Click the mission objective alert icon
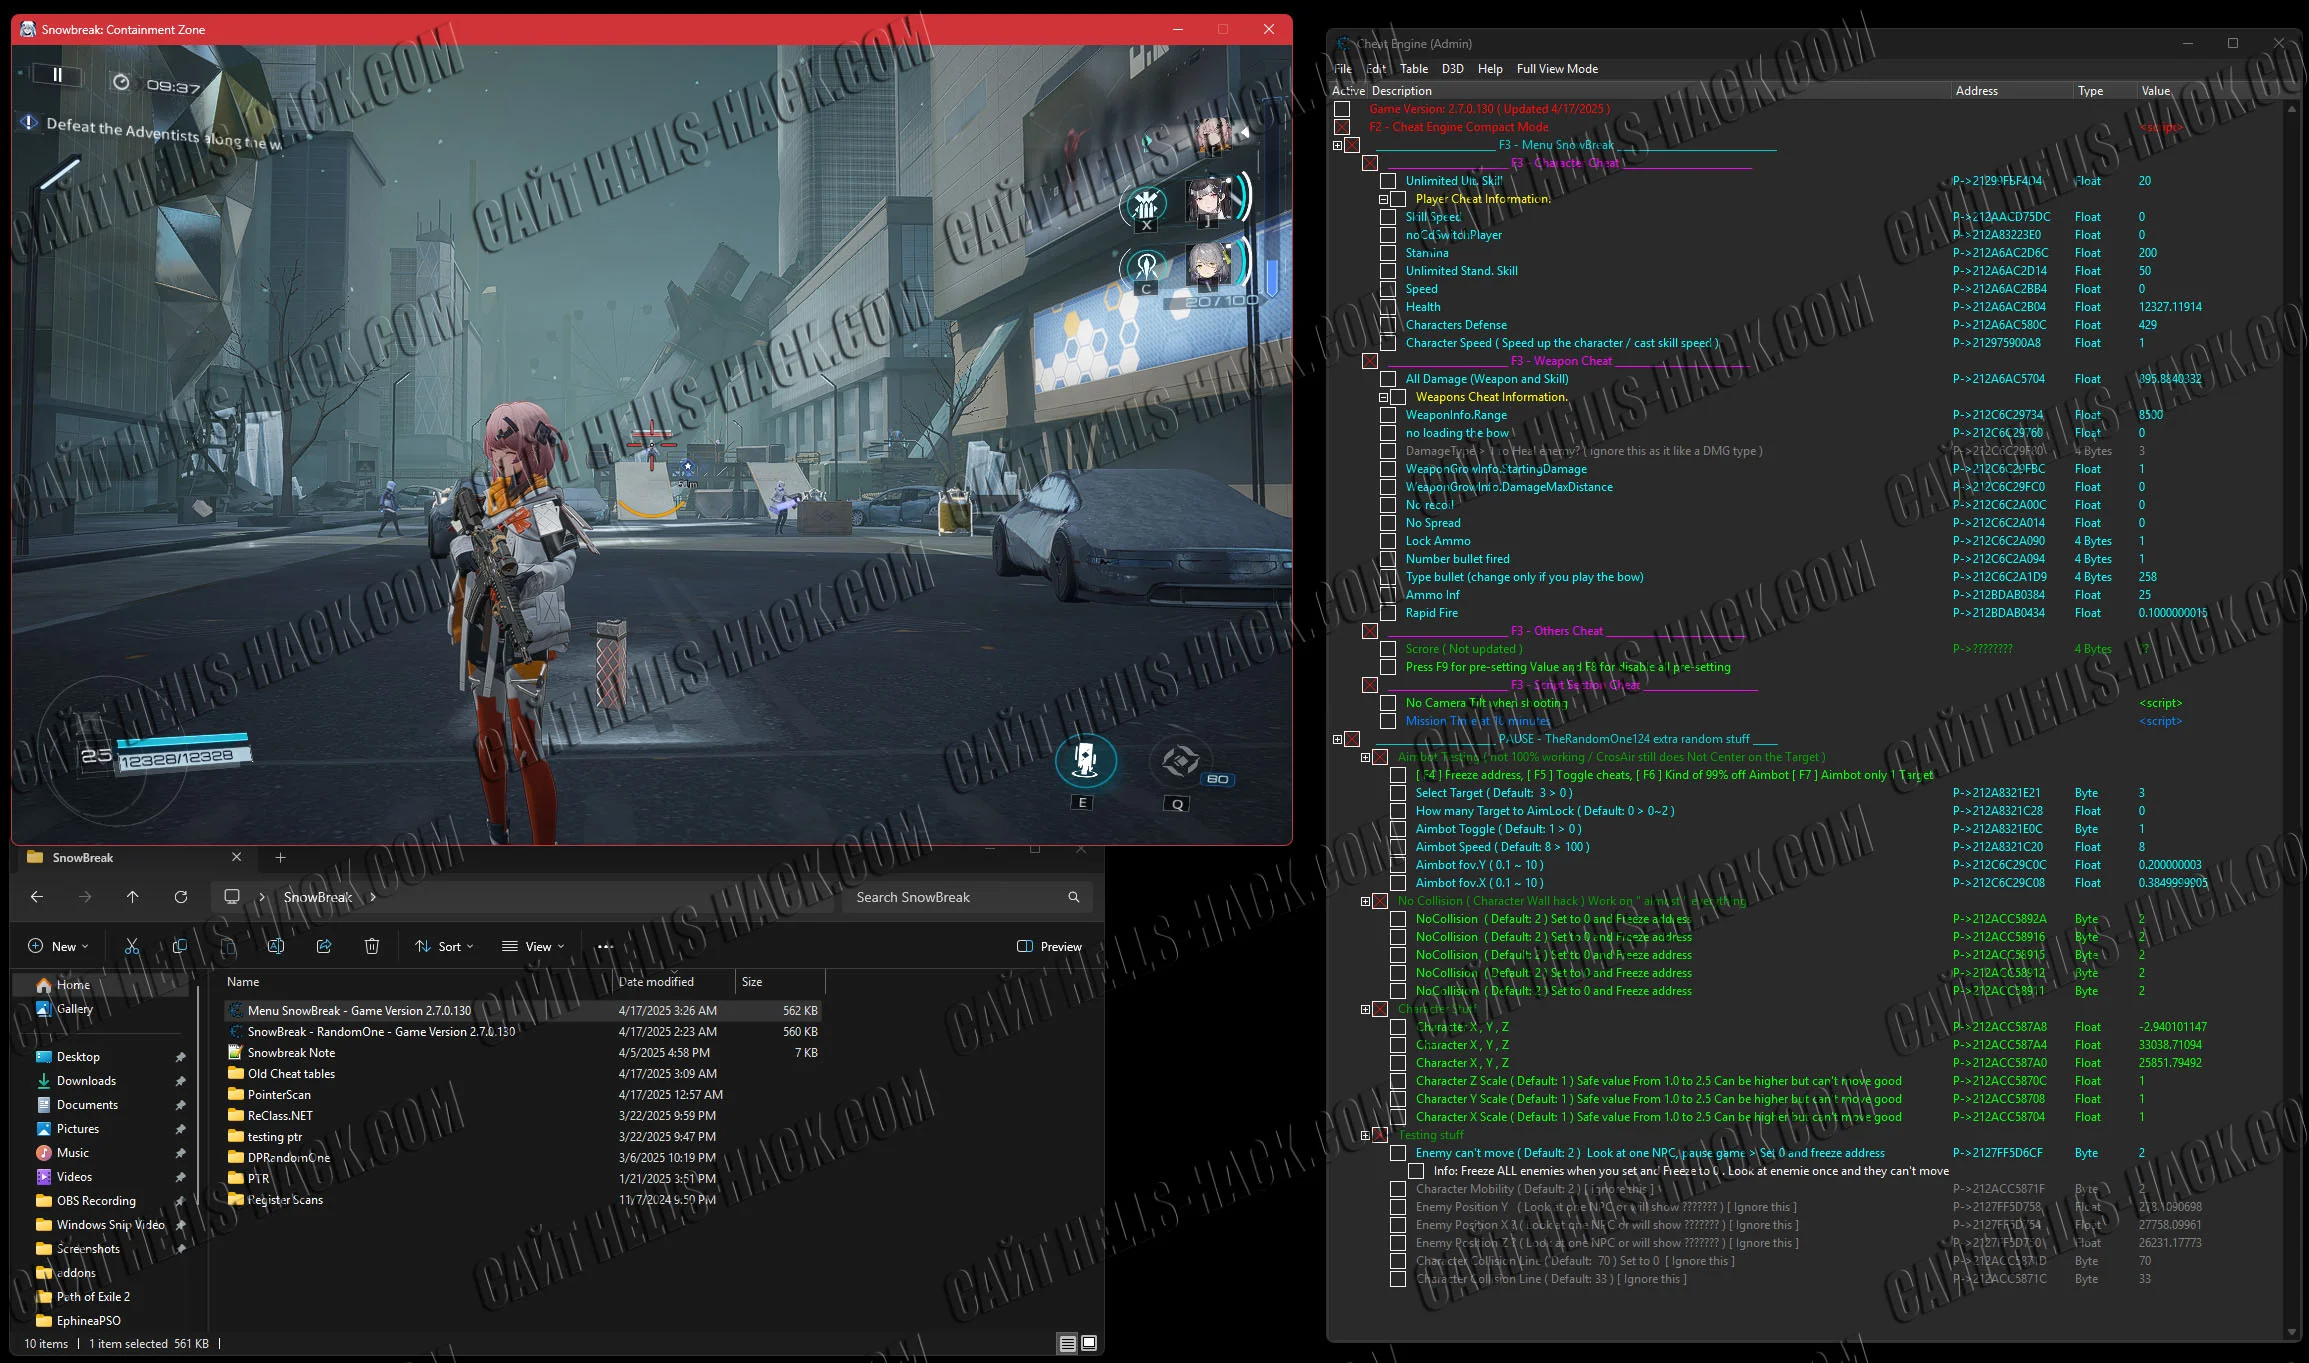 click(x=29, y=122)
